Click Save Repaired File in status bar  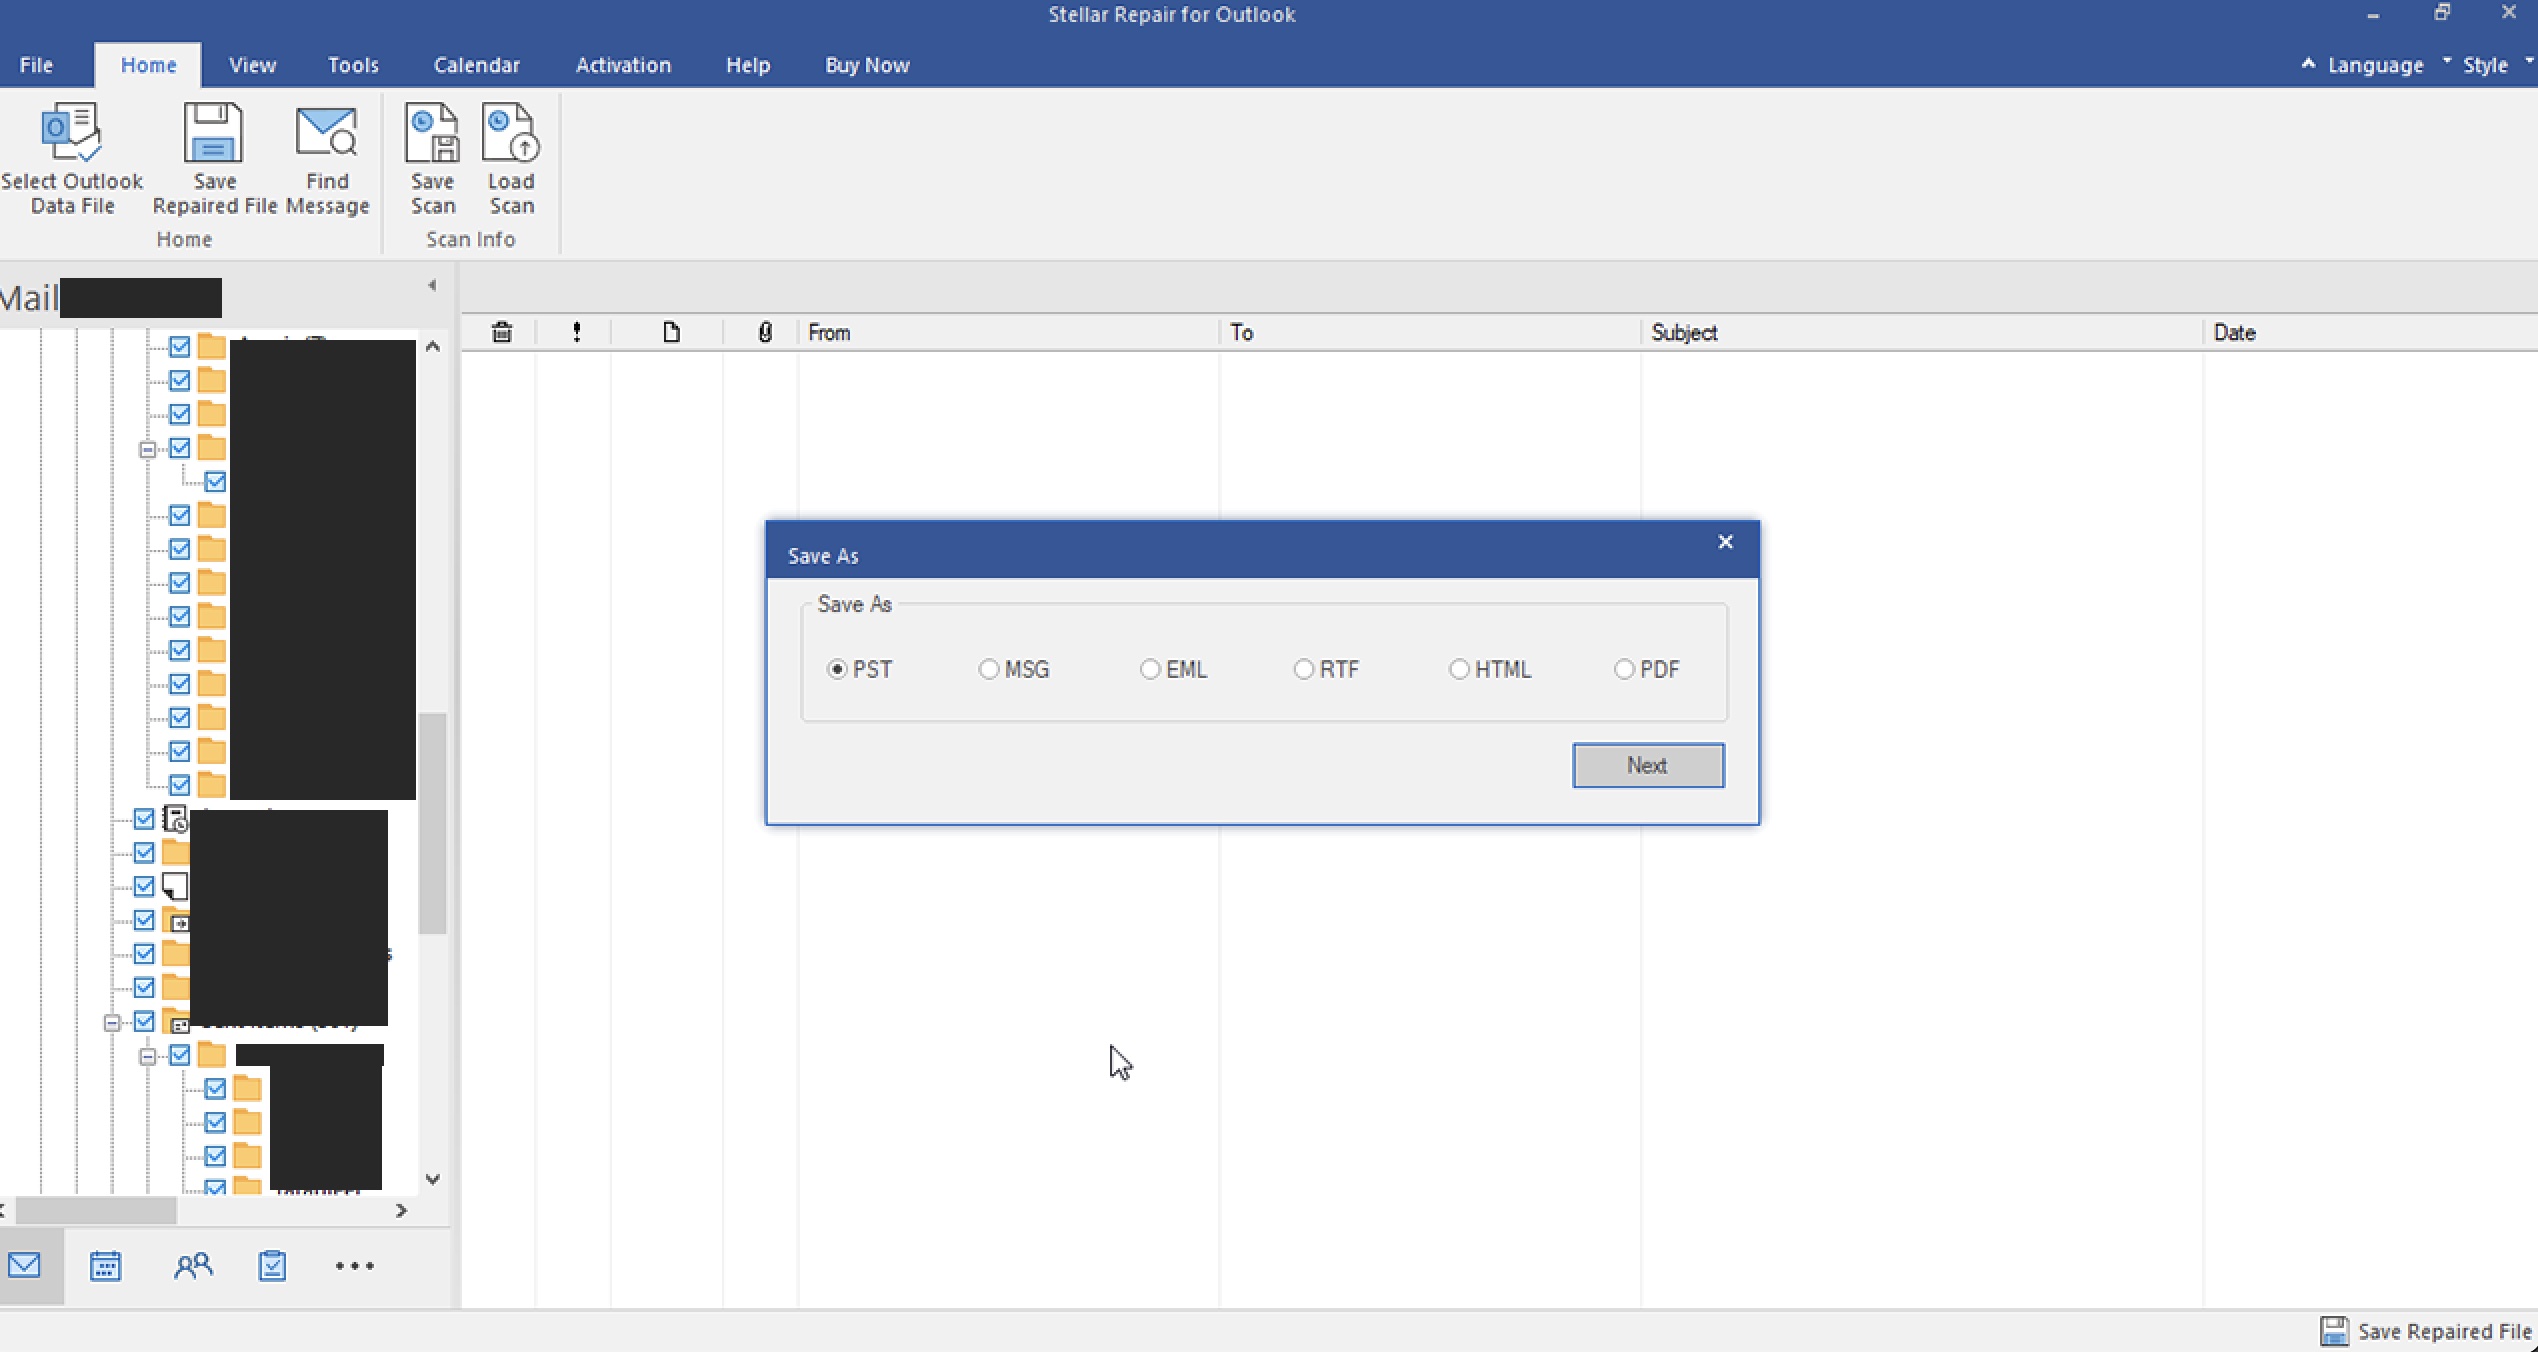pyautogui.click(x=2426, y=1331)
